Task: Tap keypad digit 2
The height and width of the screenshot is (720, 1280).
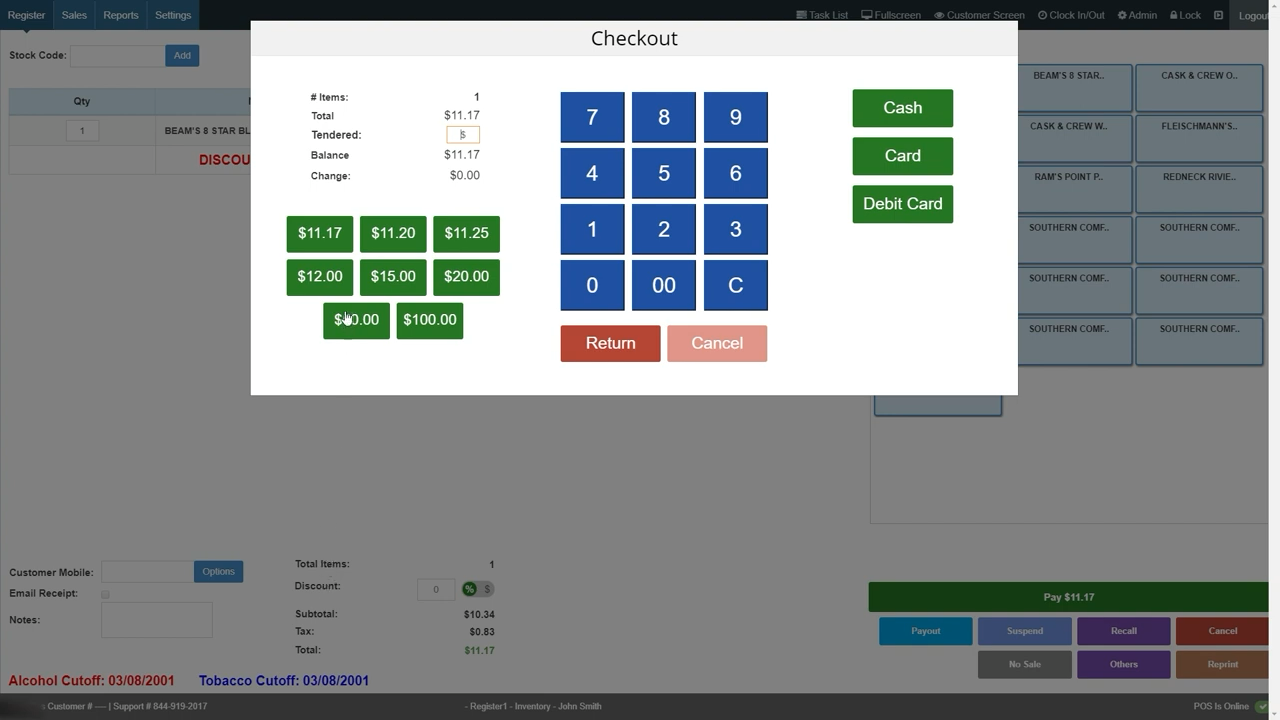Action: (664, 229)
